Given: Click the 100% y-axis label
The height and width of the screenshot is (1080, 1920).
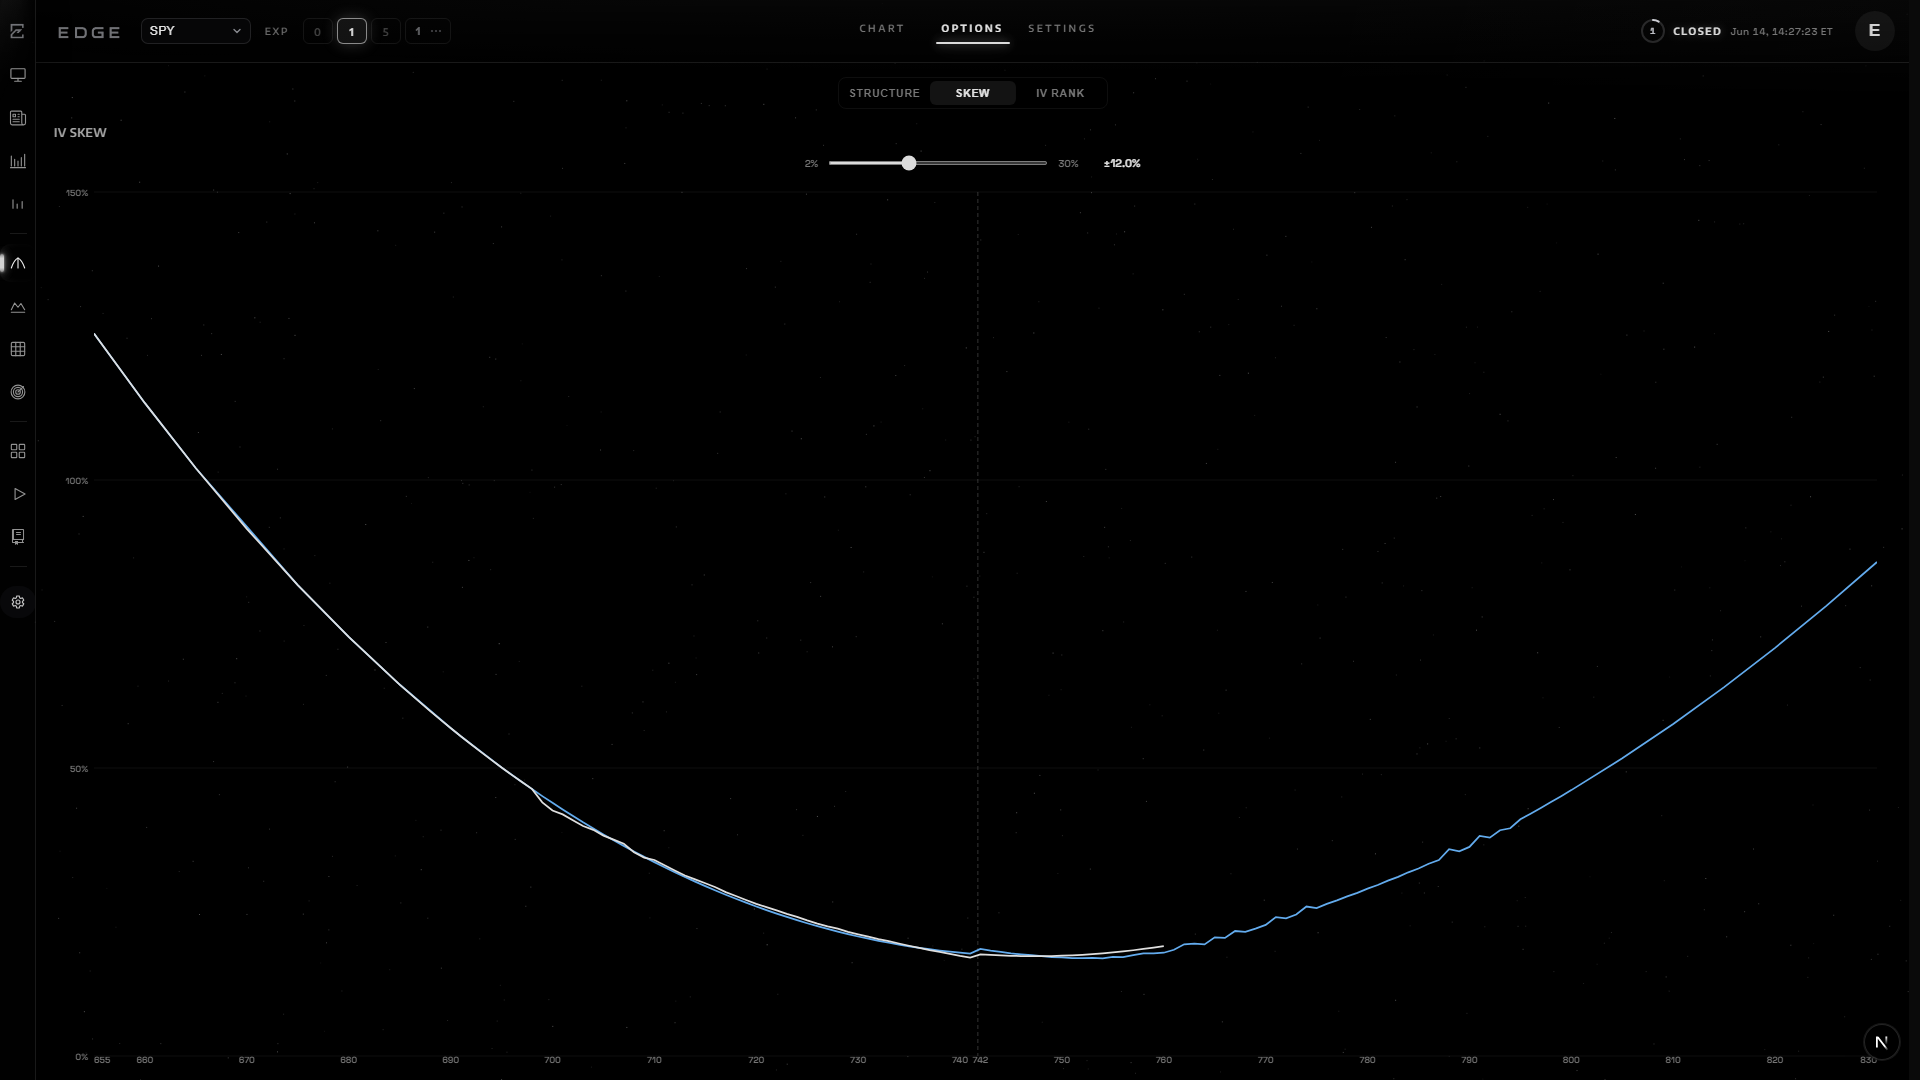Looking at the screenshot, I should pos(77,481).
